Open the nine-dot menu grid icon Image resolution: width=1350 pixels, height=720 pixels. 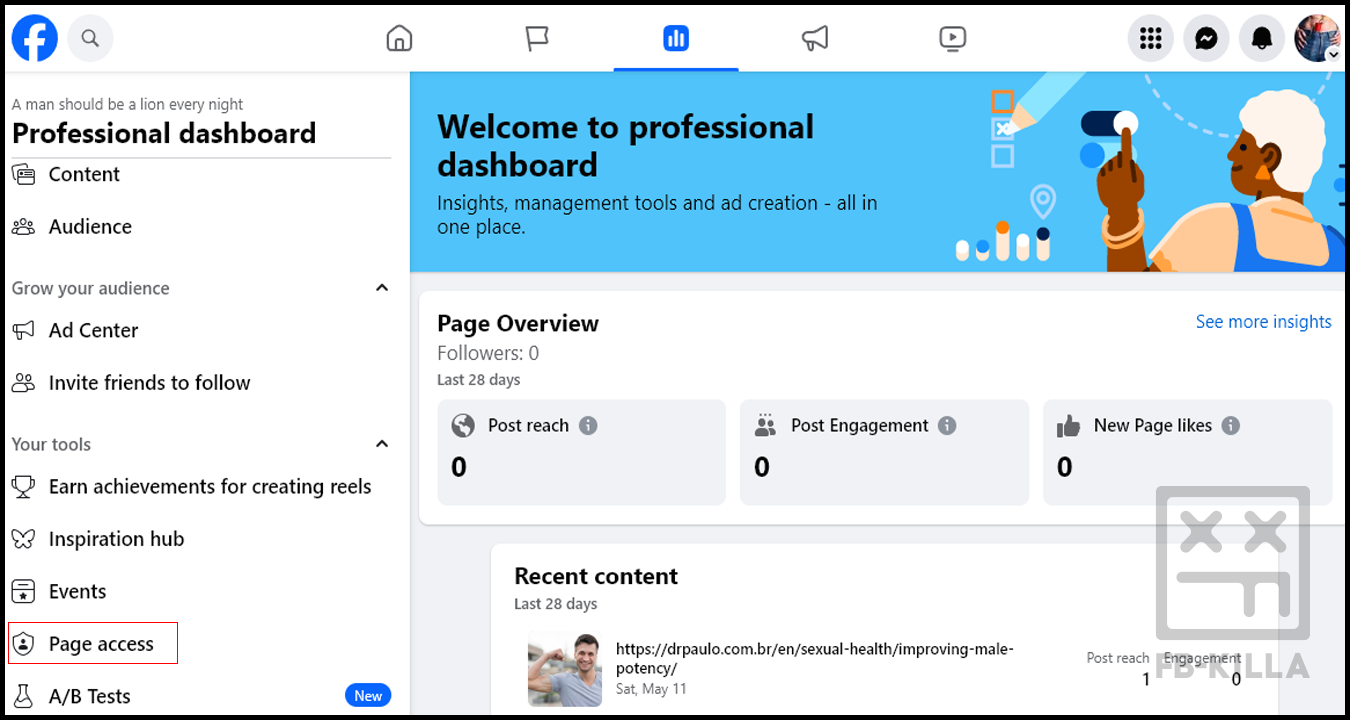(x=1150, y=39)
